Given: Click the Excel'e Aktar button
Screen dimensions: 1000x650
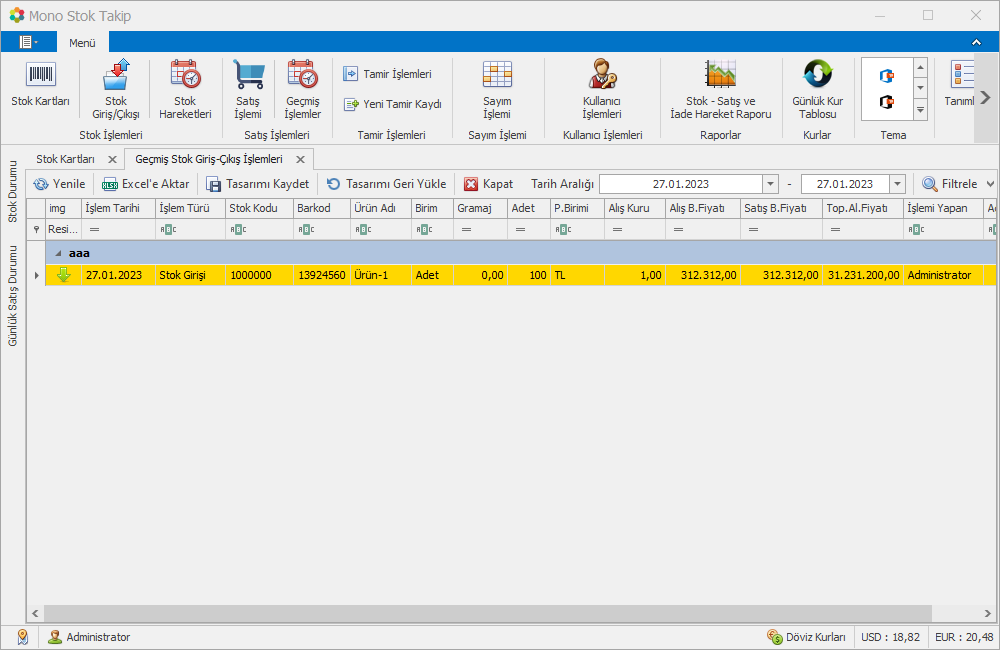Looking at the screenshot, I should (x=146, y=184).
